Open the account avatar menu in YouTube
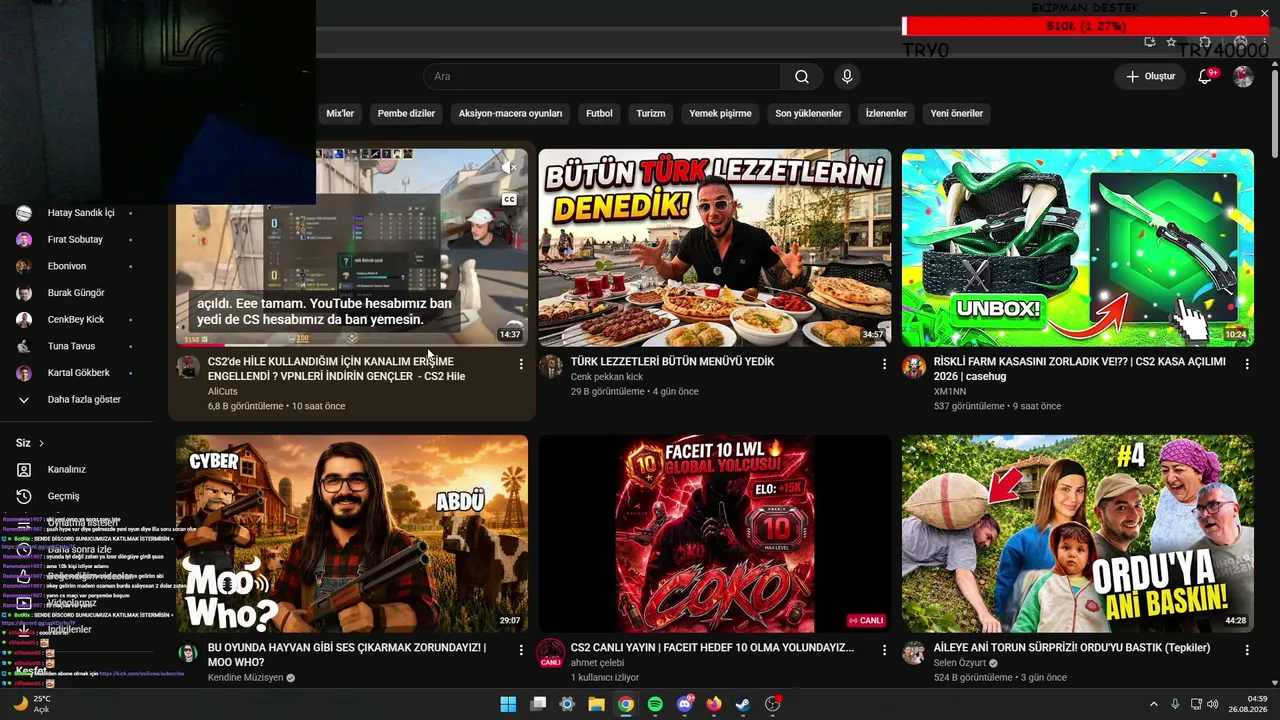Viewport: 1280px width, 720px height. (x=1243, y=77)
